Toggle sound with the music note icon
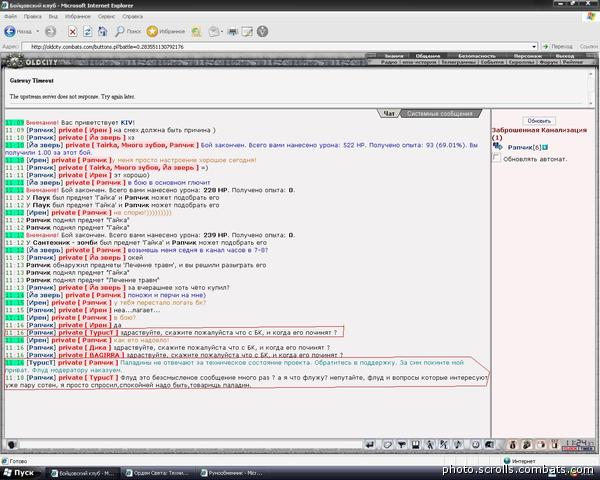 [458, 444]
